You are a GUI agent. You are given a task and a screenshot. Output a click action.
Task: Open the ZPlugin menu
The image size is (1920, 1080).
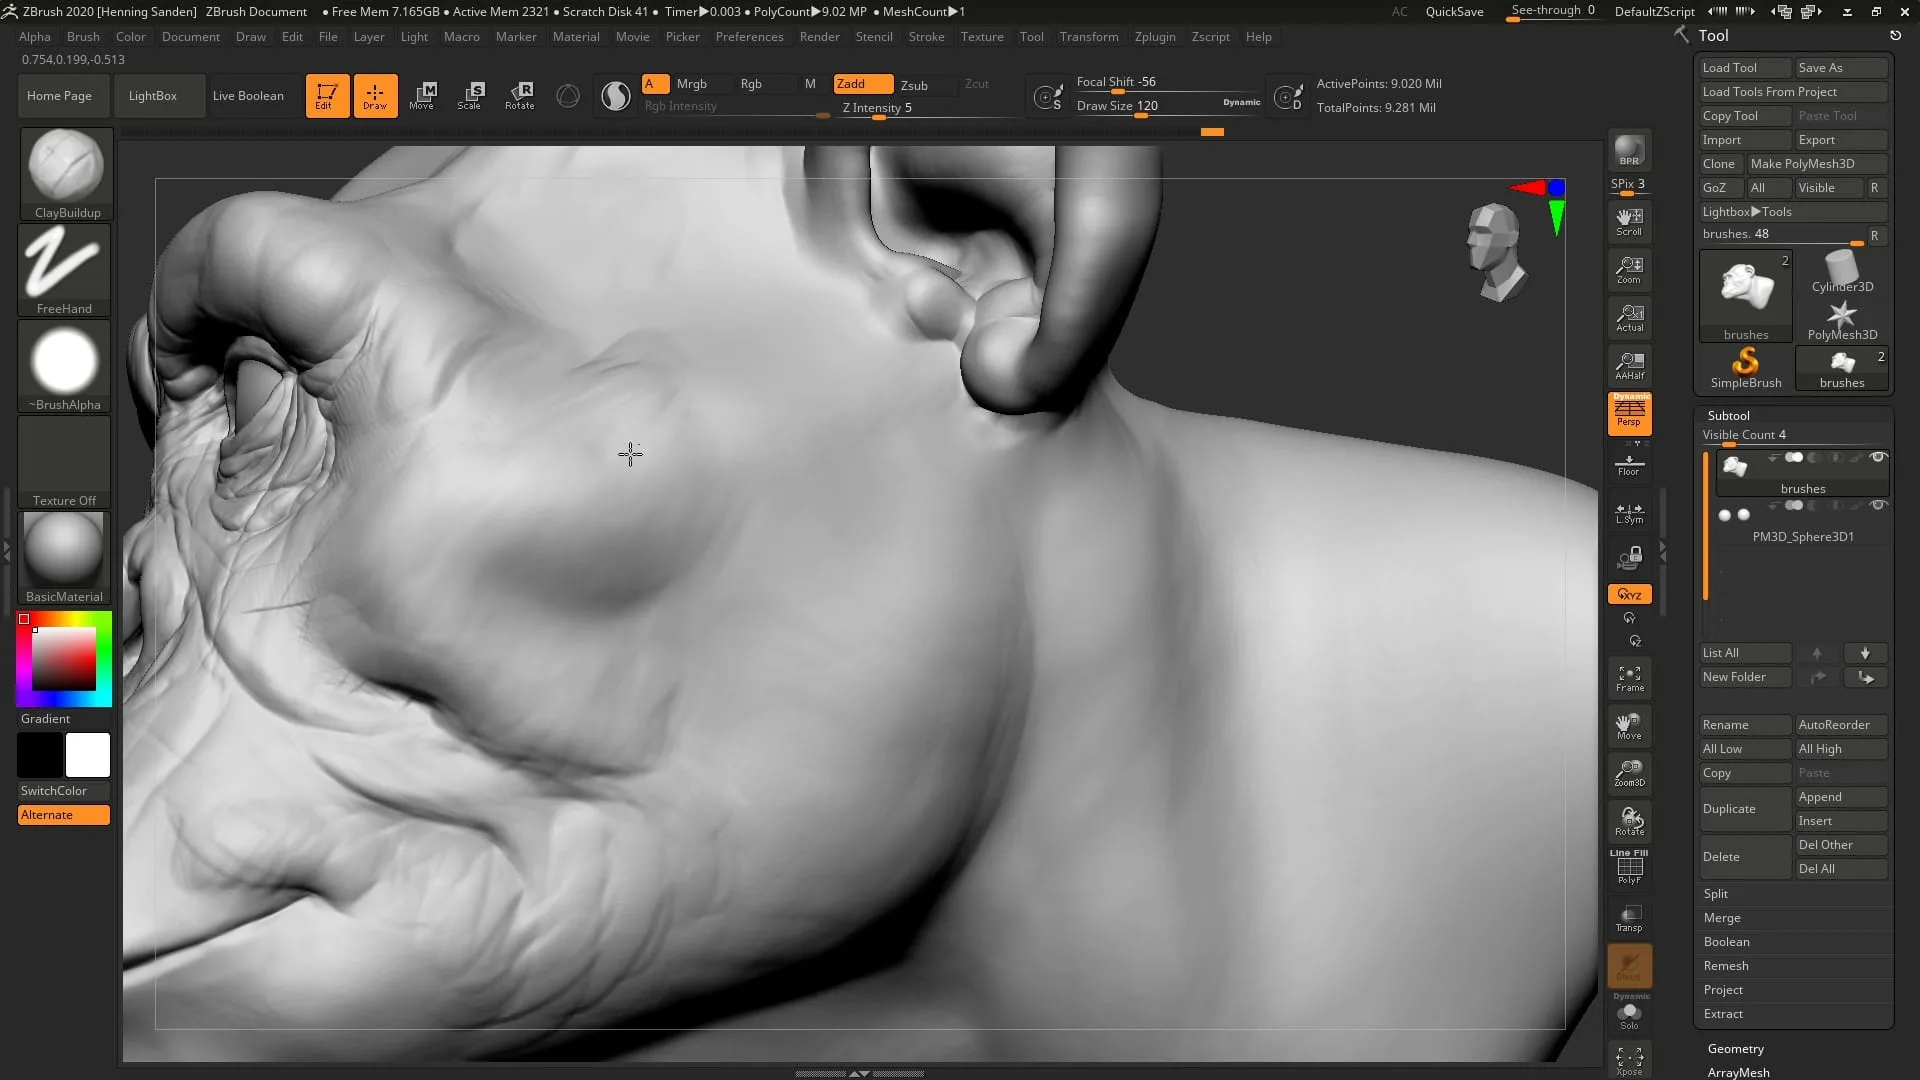point(1155,36)
